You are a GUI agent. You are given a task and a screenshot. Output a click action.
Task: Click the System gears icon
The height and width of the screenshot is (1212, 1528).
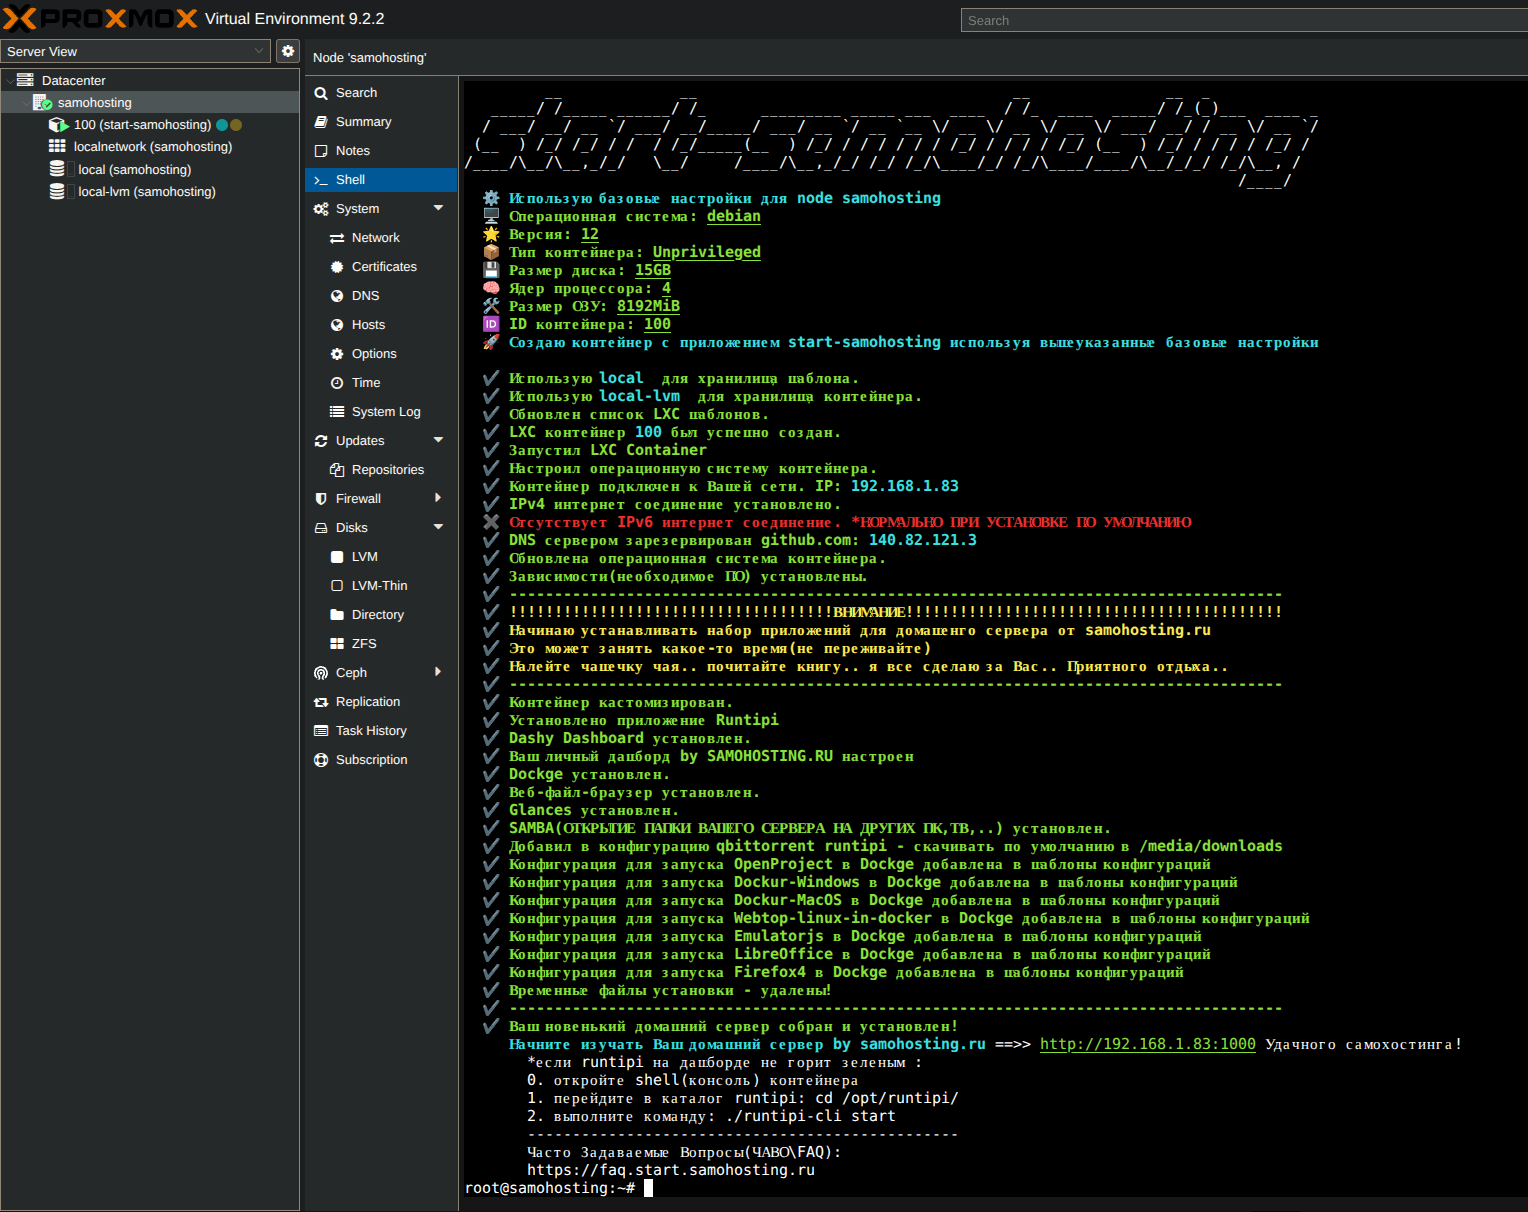tap(321, 209)
